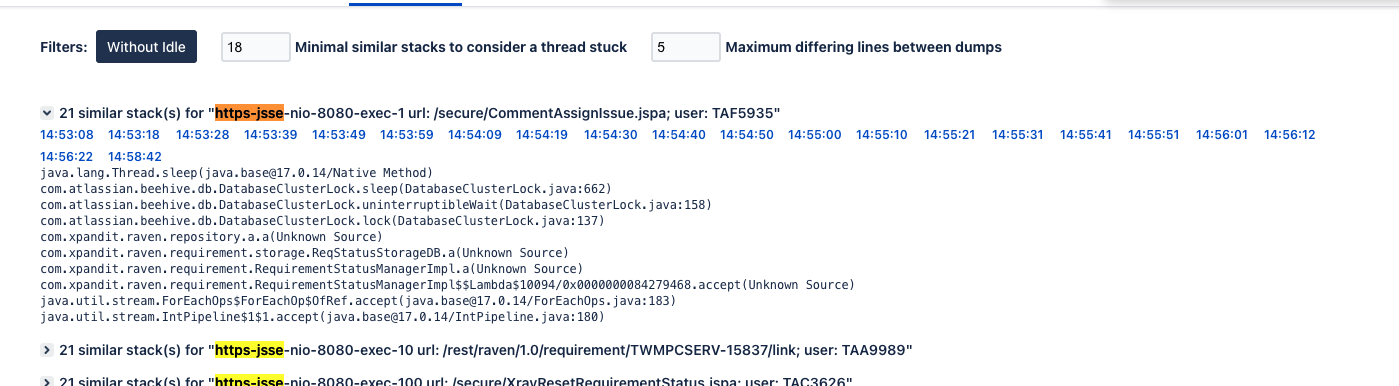Open the 14:53:39 thread dump
This screenshot has height=386, width=1399.
point(270,135)
